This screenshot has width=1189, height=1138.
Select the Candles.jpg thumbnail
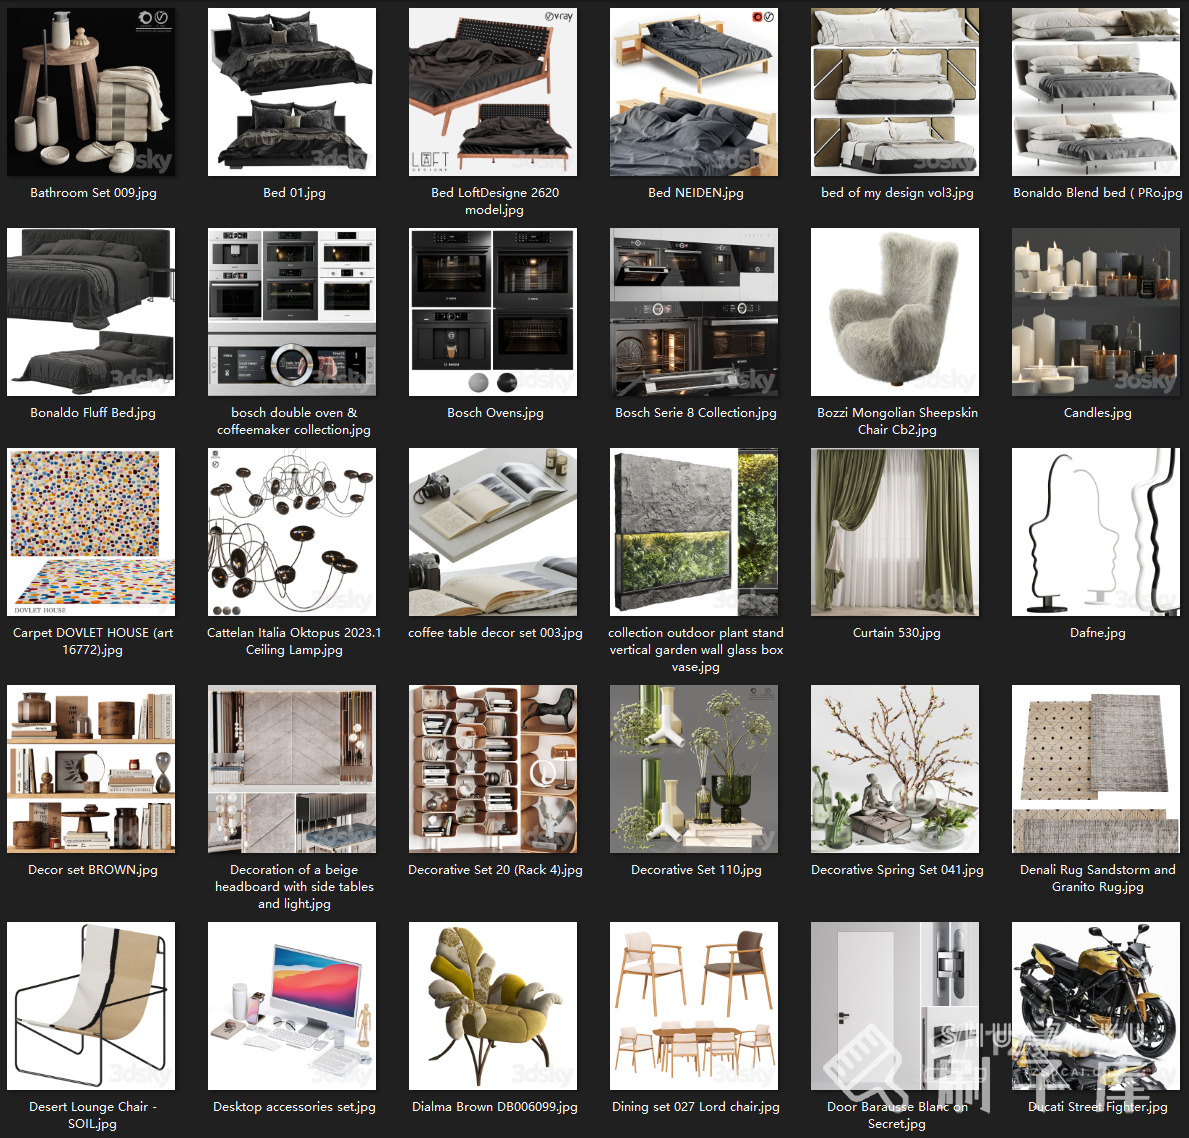tap(1096, 312)
